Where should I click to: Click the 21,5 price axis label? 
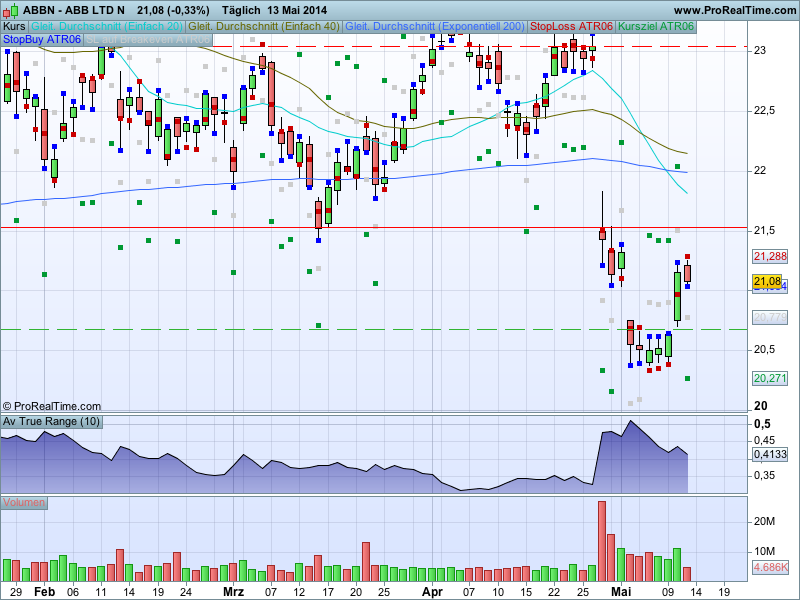click(x=764, y=231)
